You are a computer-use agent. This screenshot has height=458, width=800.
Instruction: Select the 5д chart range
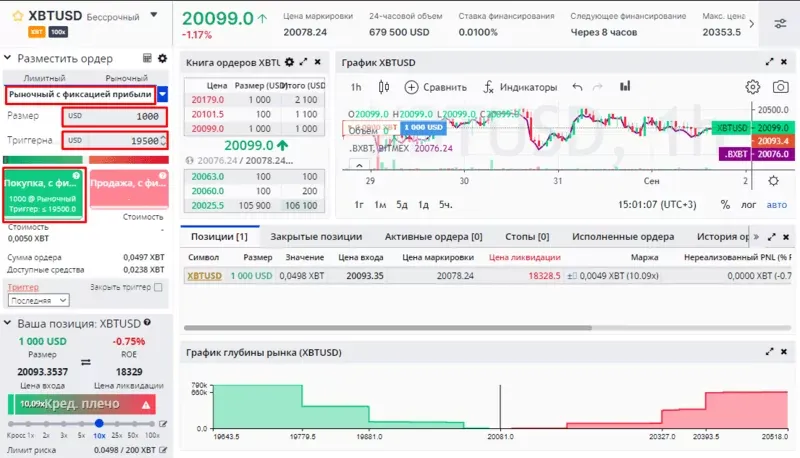(402, 205)
